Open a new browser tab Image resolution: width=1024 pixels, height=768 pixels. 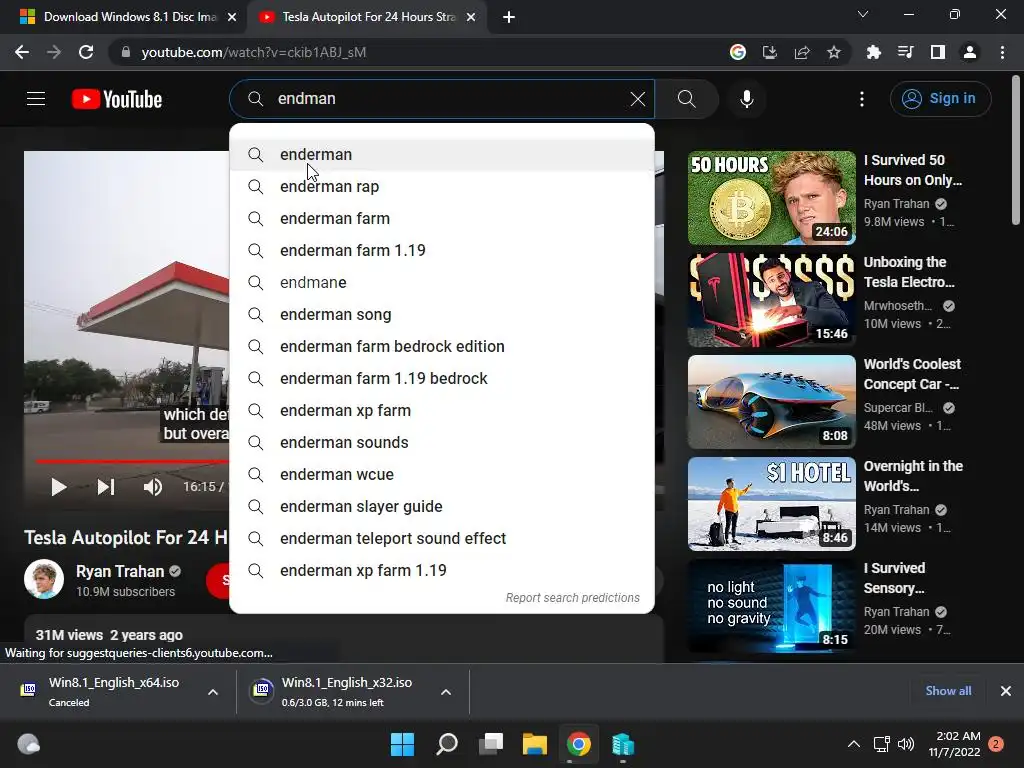point(509,18)
